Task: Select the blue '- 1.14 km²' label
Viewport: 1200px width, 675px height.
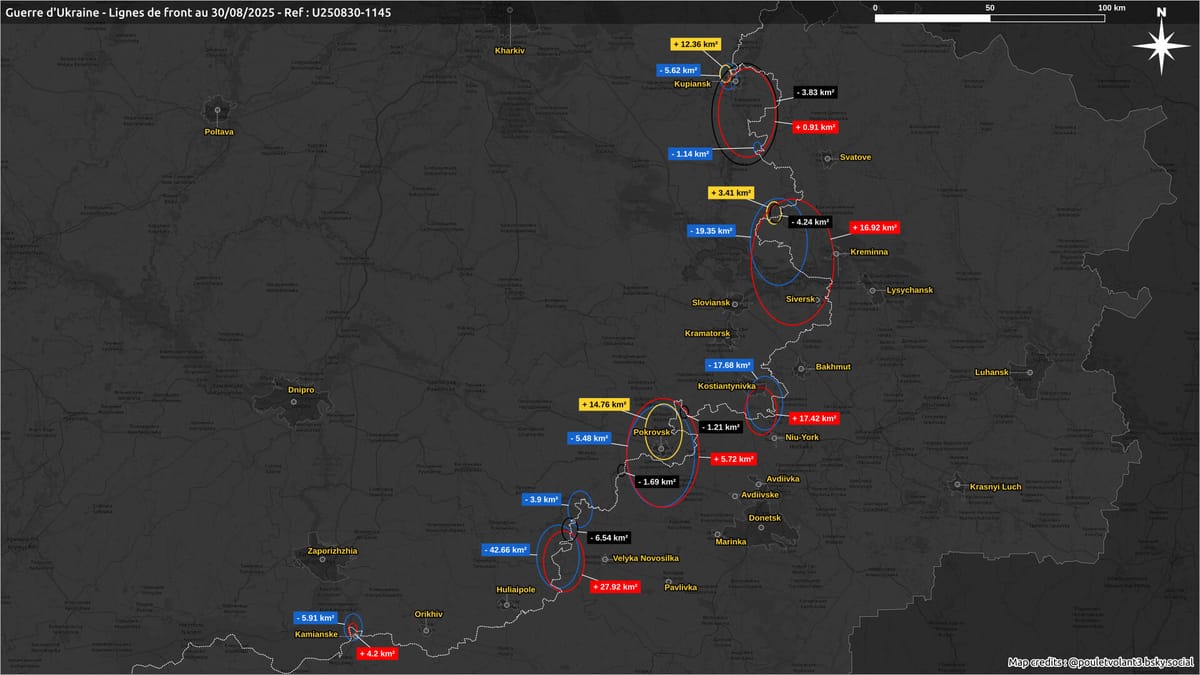Action: point(690,154)
